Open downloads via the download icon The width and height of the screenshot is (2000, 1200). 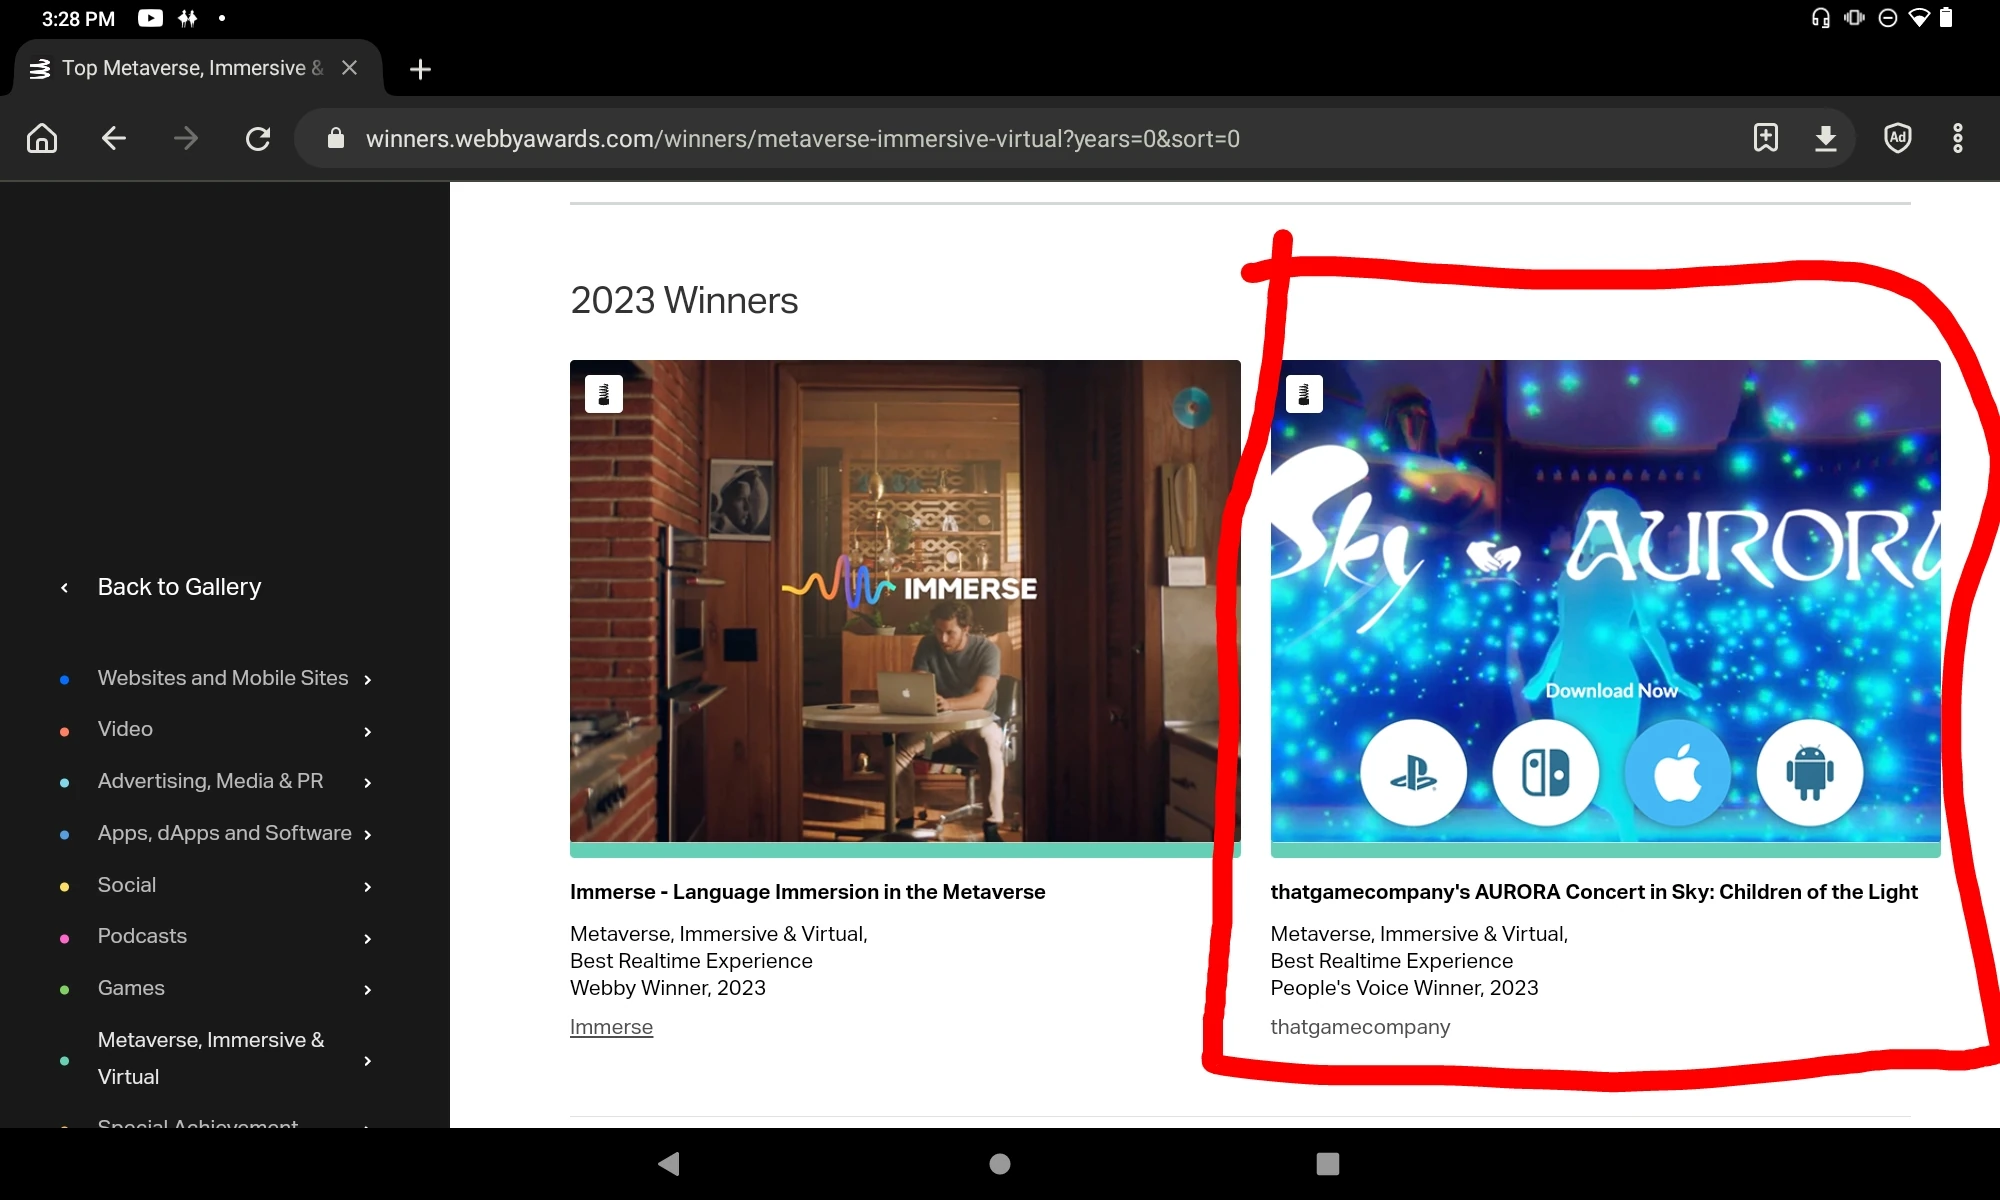[x=1826, y=138]
